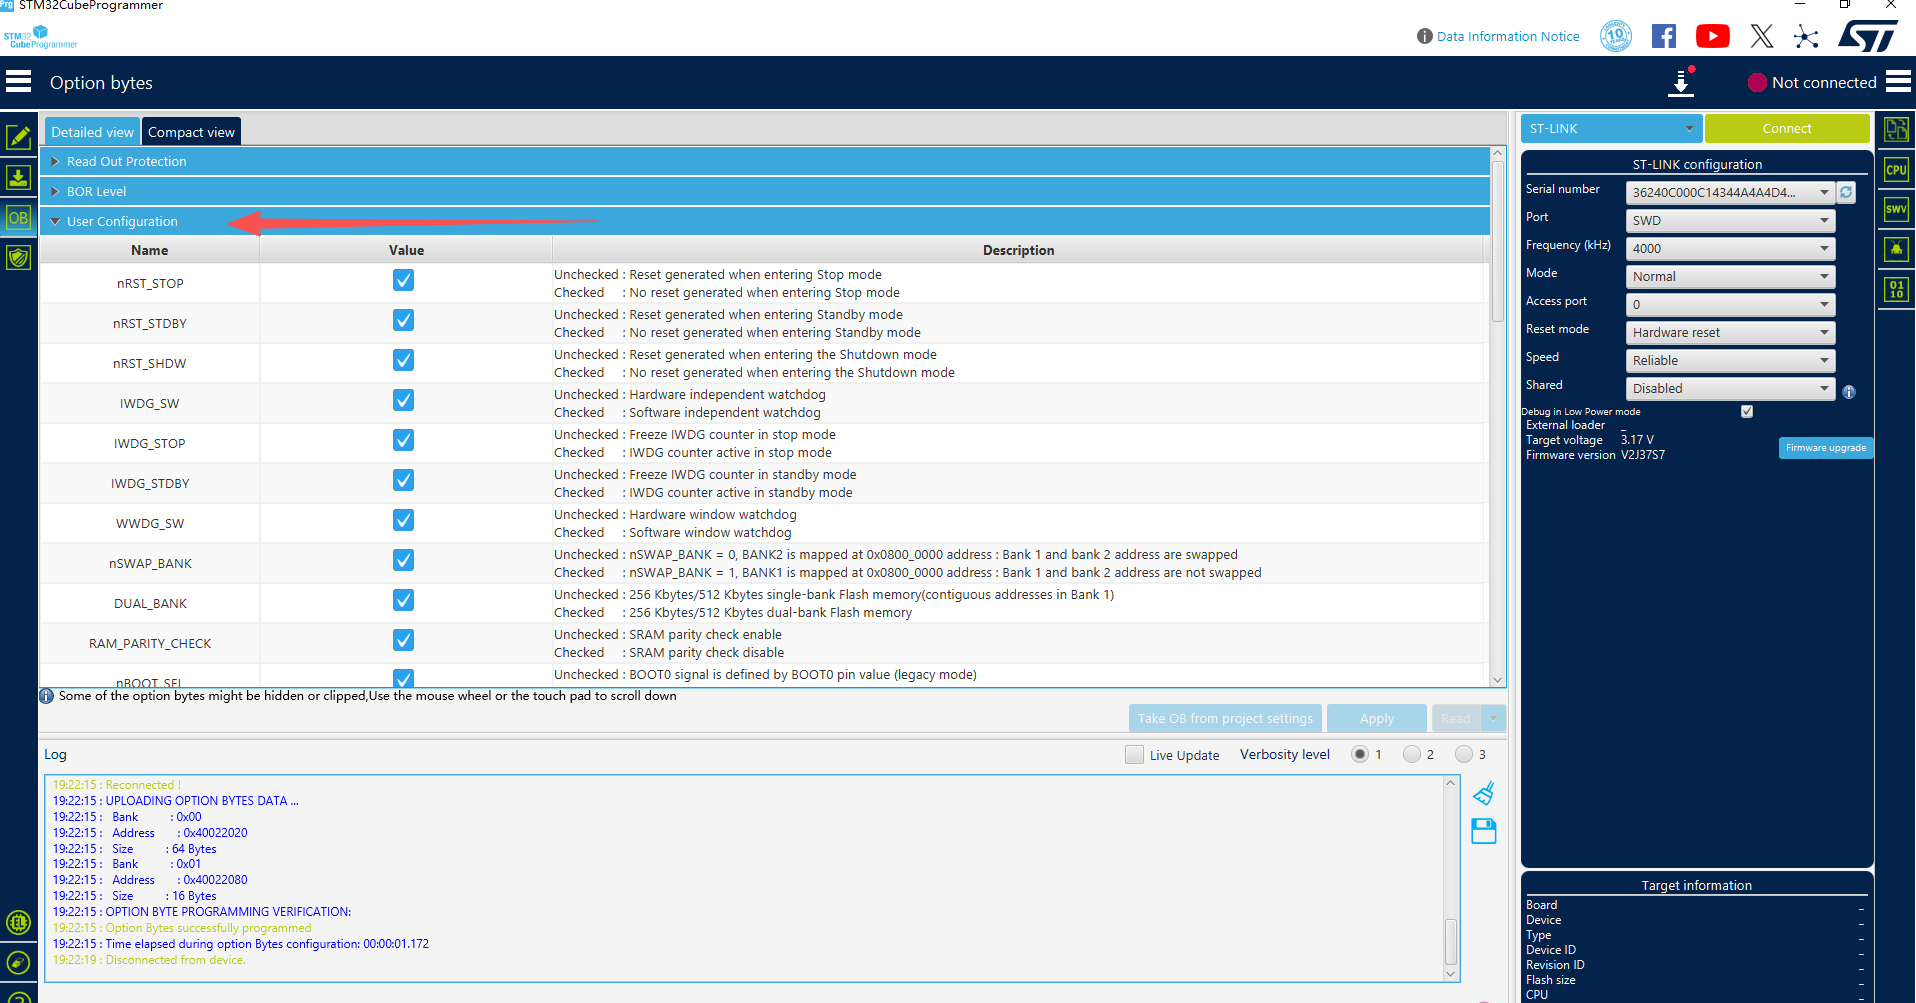Click the Shared mode info icon

(x=1849, y=392)
